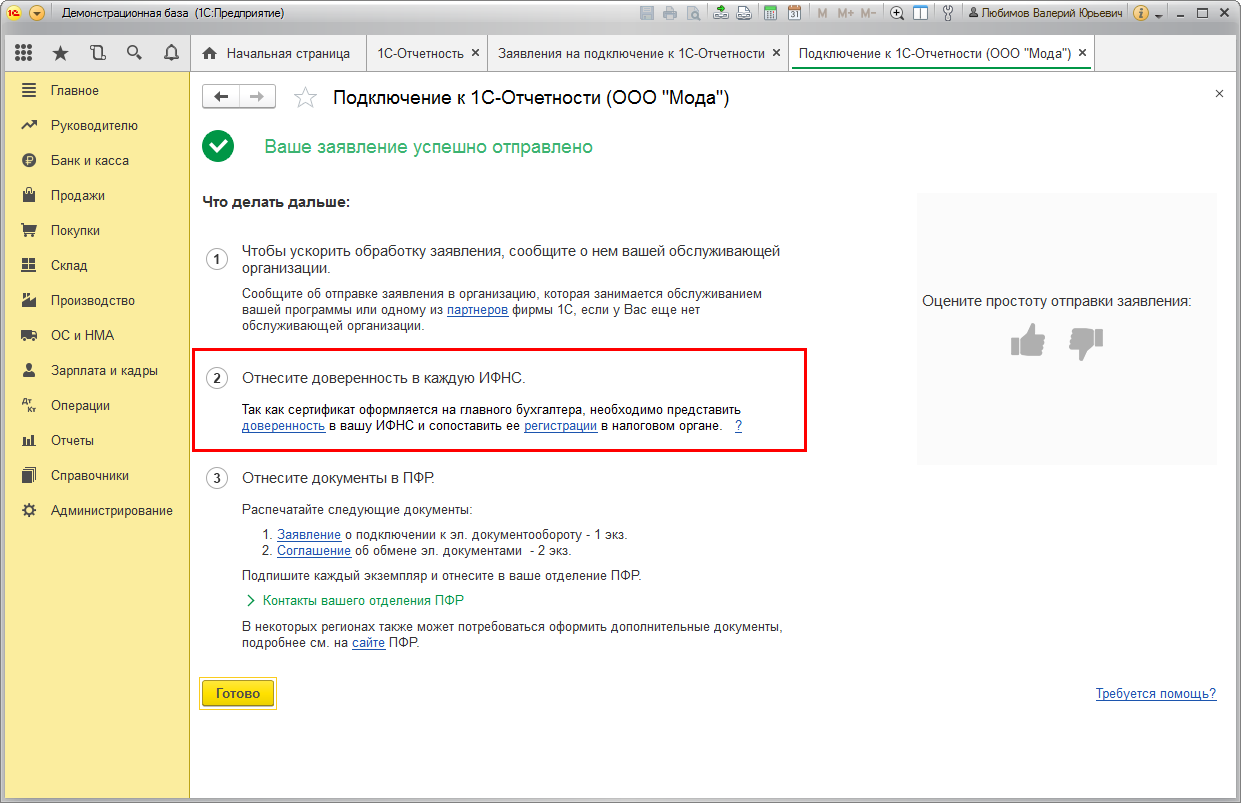1241x803 pixels.
Task: Close the '1С-Отчетность' tab
Action: [475, 53]
